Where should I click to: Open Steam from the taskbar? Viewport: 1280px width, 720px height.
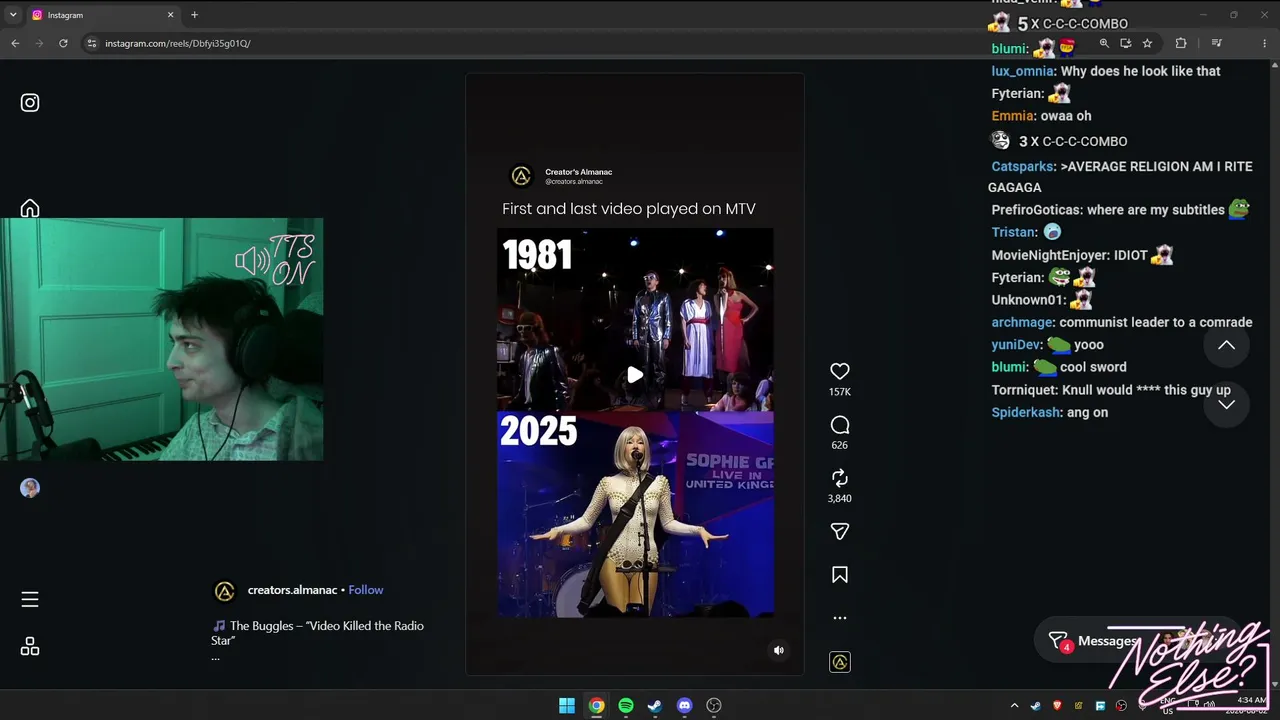(x=655, y=706)
